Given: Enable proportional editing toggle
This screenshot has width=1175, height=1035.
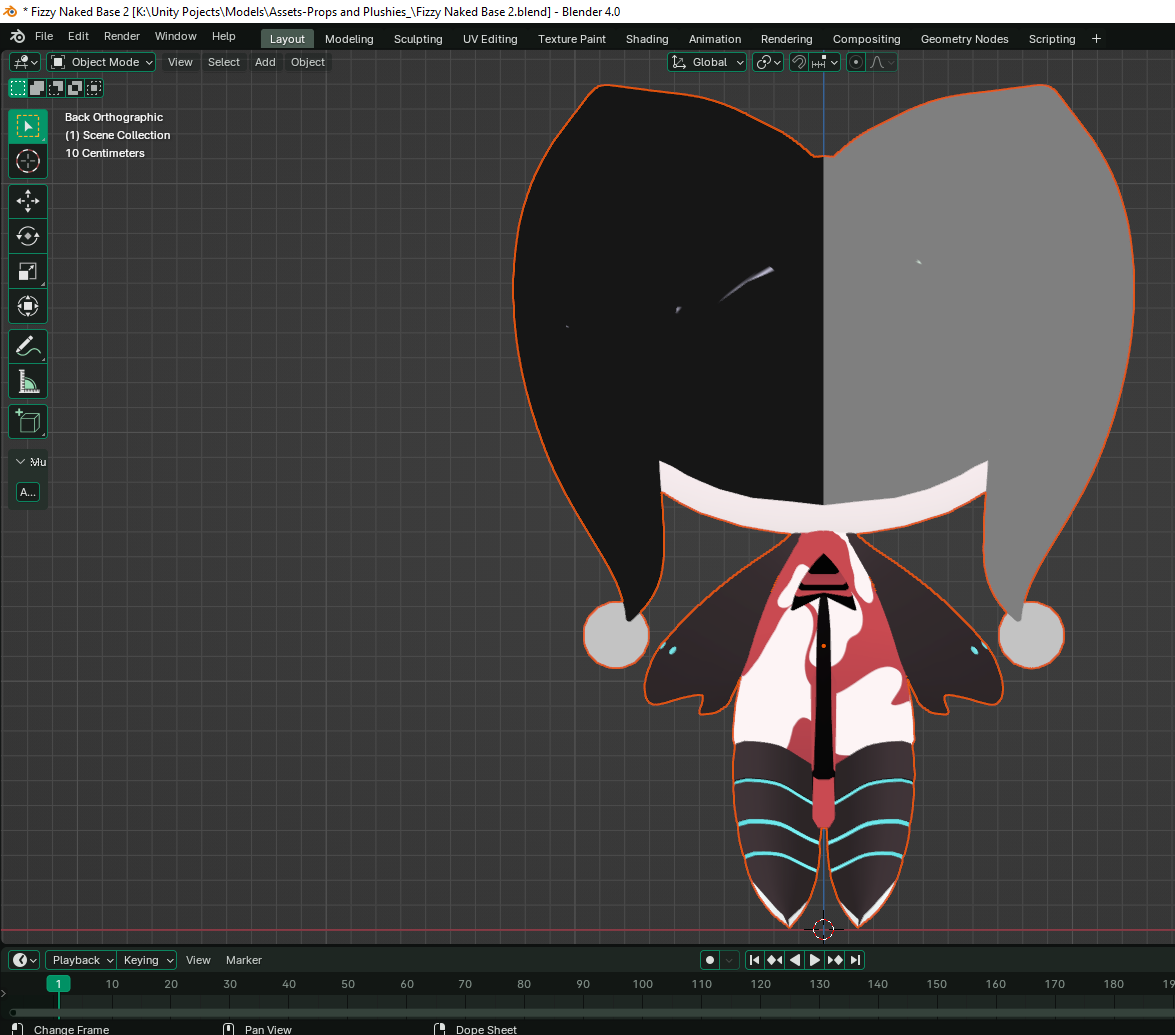Looking at the screenshot, I should click(x=856, y=62).
